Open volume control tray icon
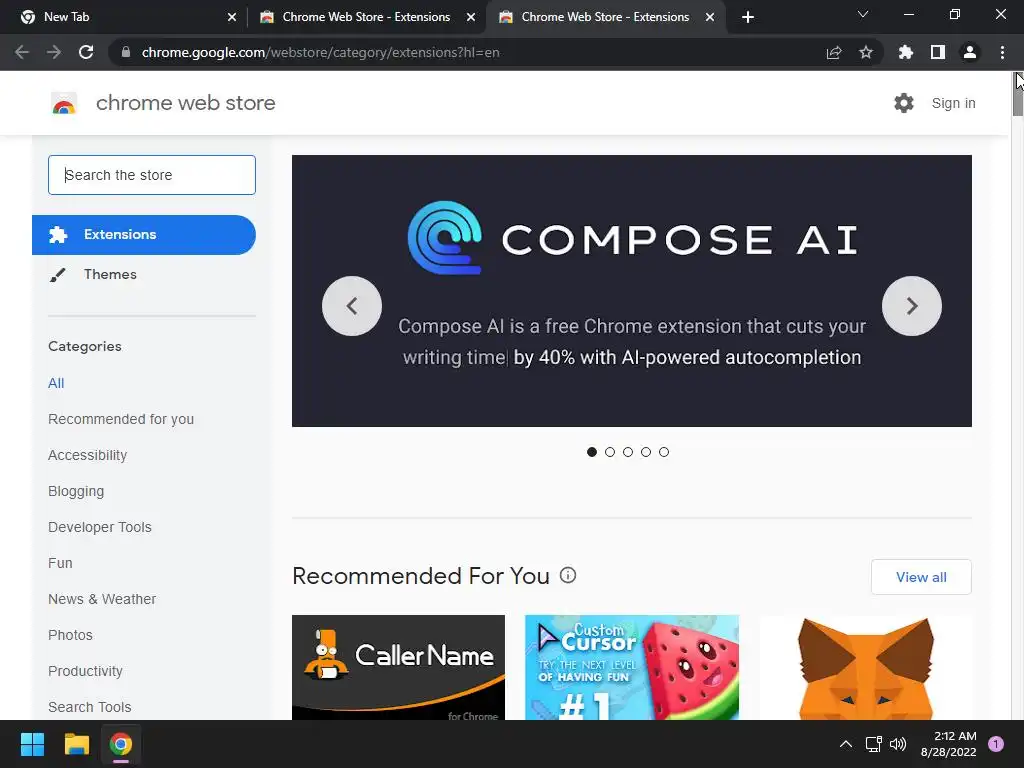Image resolution: width=1024 pixels, height=768 pixels. click(x=898, y=744)
